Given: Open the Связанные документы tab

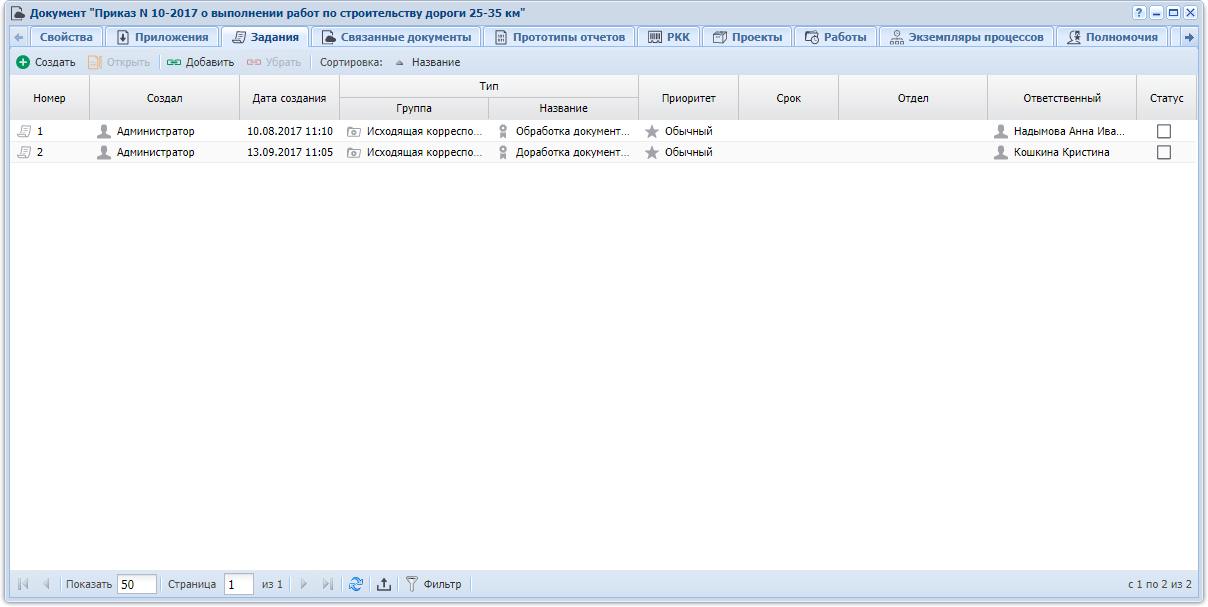Looking at the screenshot, I should pos(396,37).
